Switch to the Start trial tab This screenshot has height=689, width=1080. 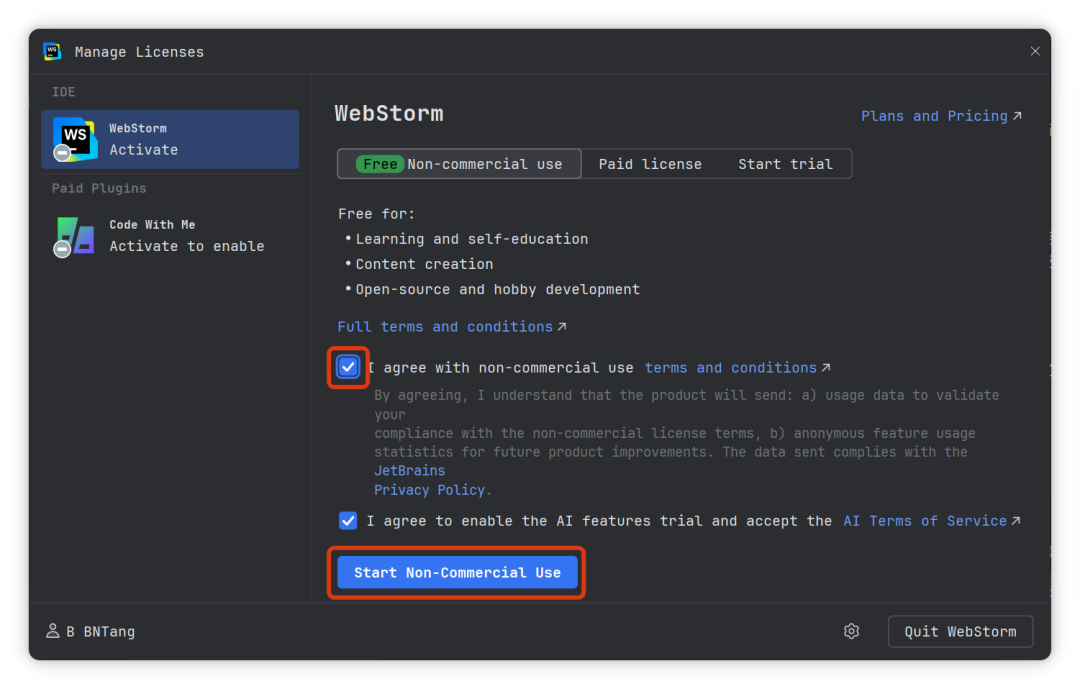click(785, 164)
